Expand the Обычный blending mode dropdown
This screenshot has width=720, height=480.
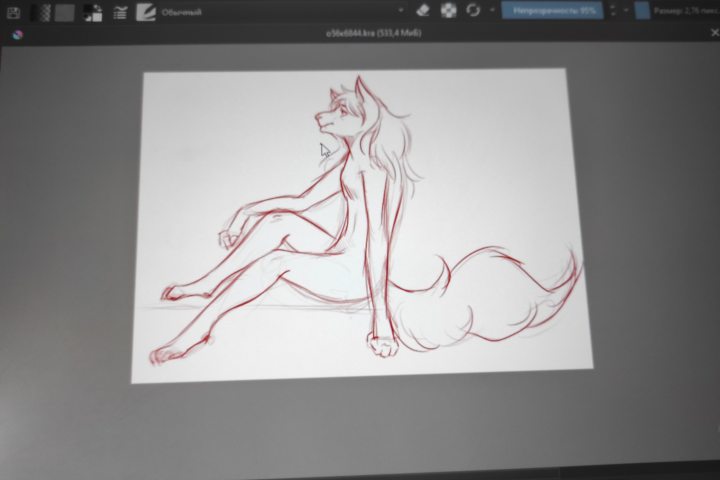click(x=282, y=11)
